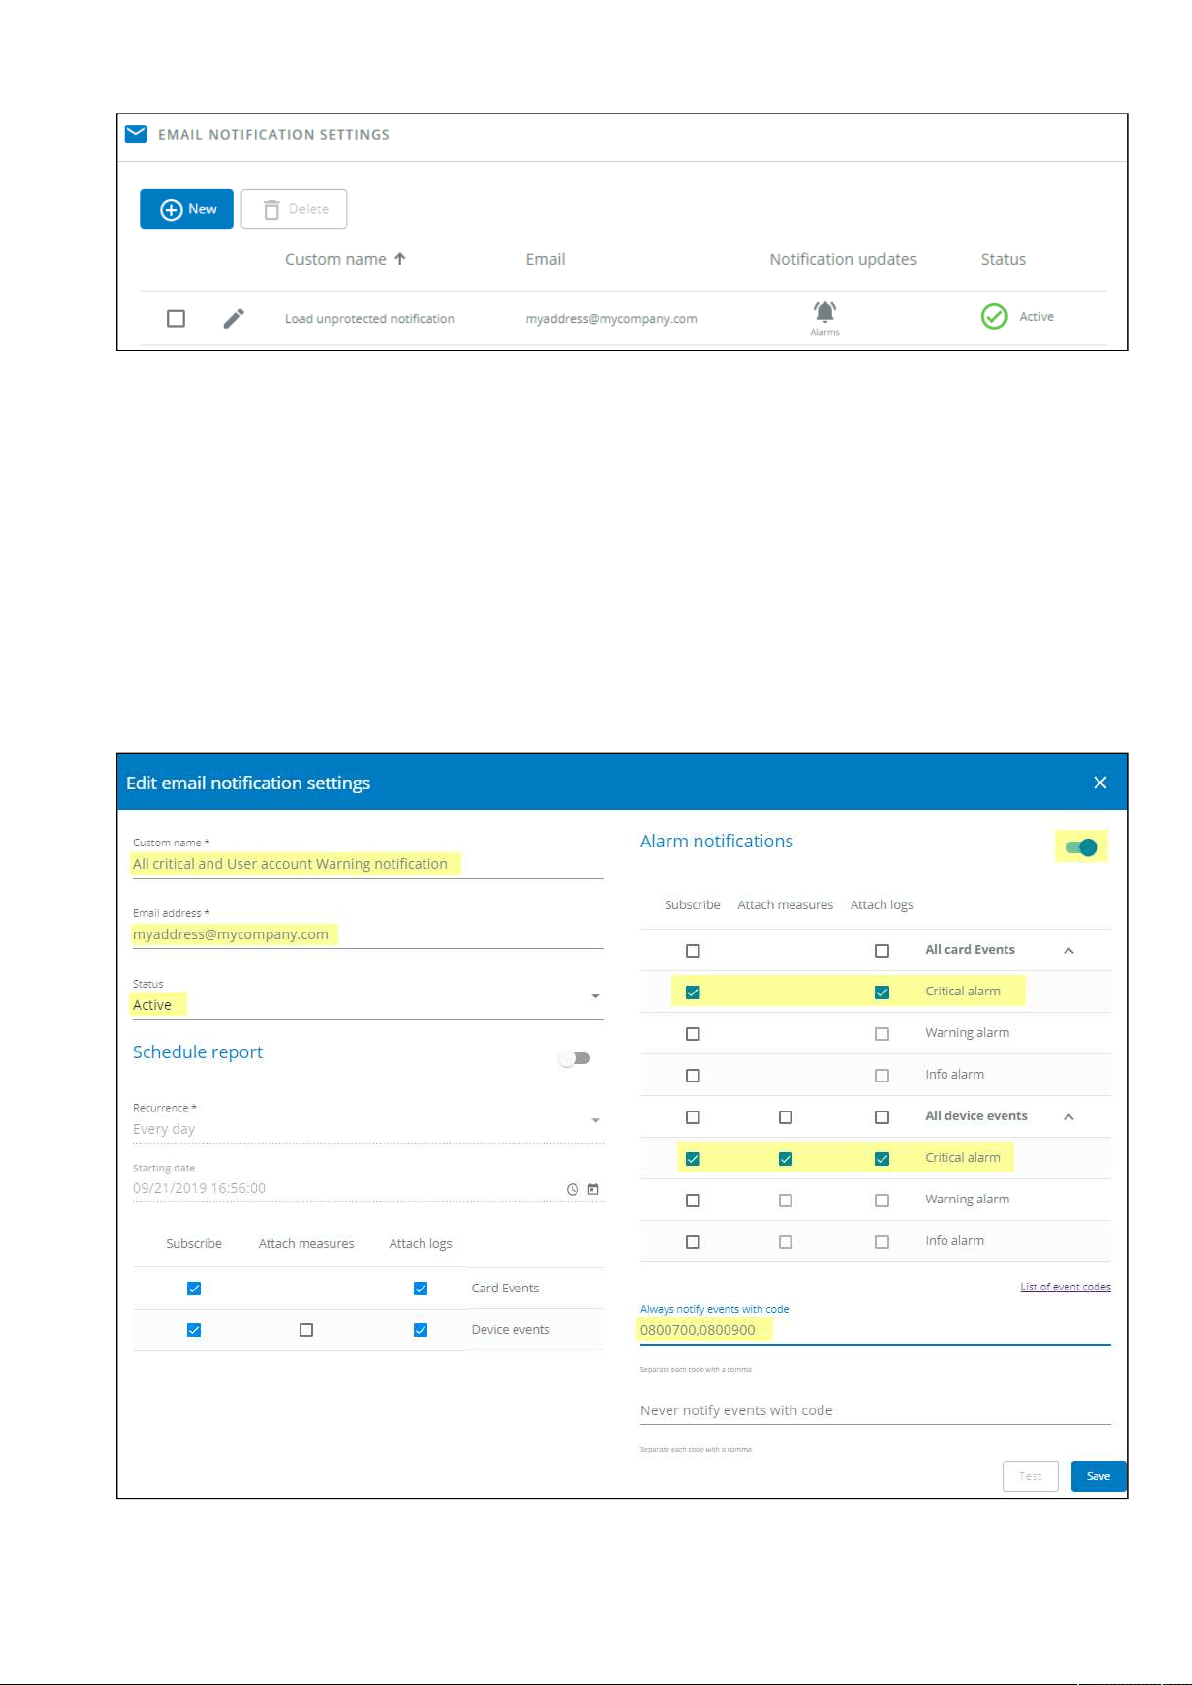
Task: Sort by Custom name column header
Action: coord(335,259)
